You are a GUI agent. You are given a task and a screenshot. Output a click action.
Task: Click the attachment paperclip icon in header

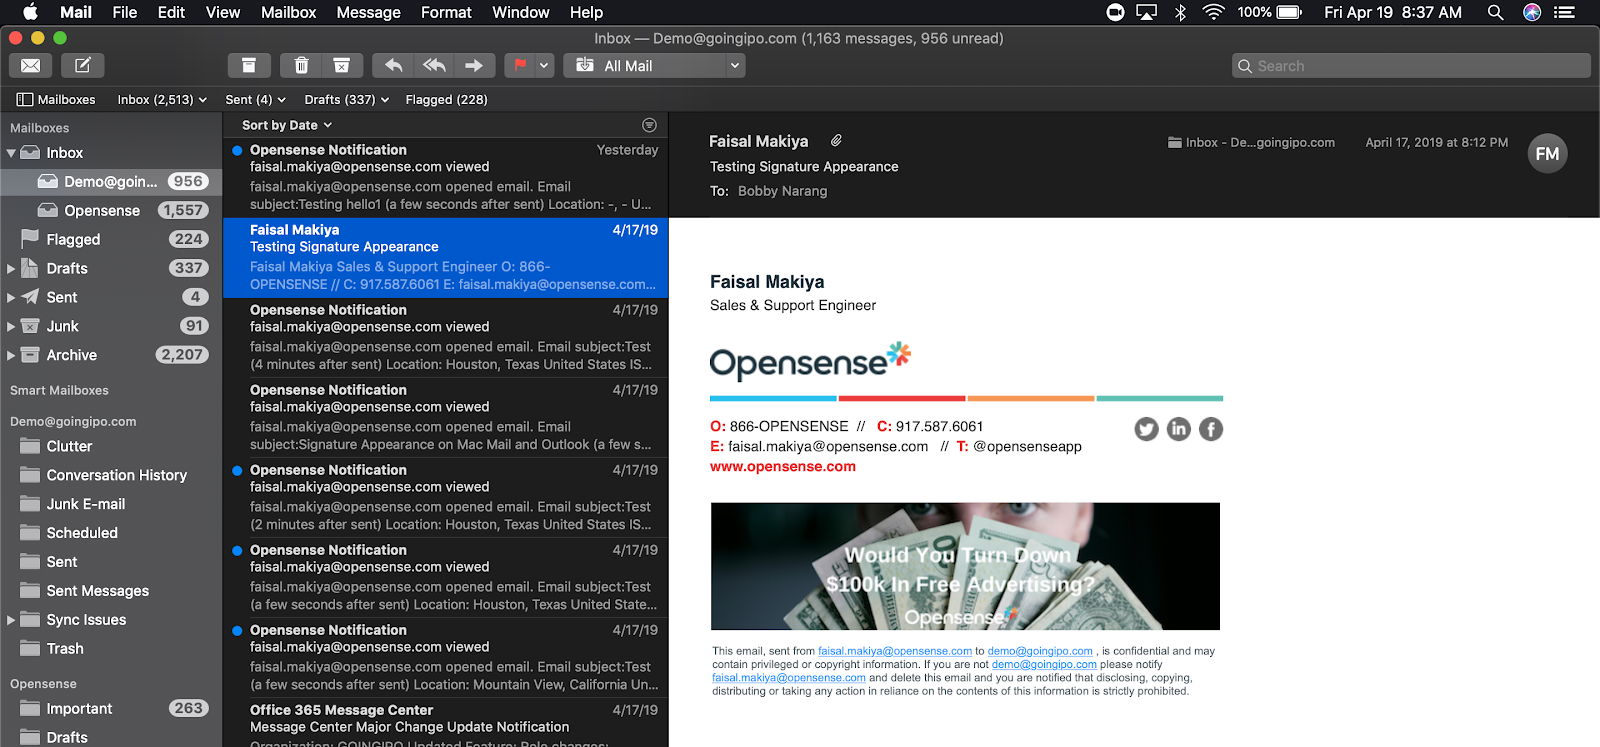tap(836, 141)
